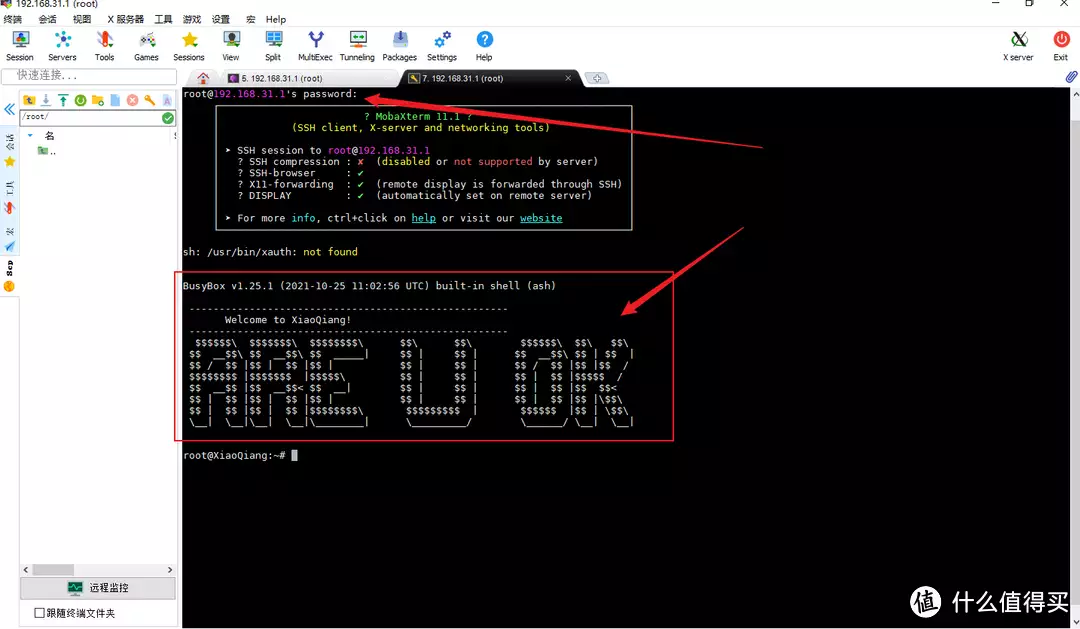Open Settings from the toolbar
This screenshot has width=1080, height=629.
coord(442,45)
